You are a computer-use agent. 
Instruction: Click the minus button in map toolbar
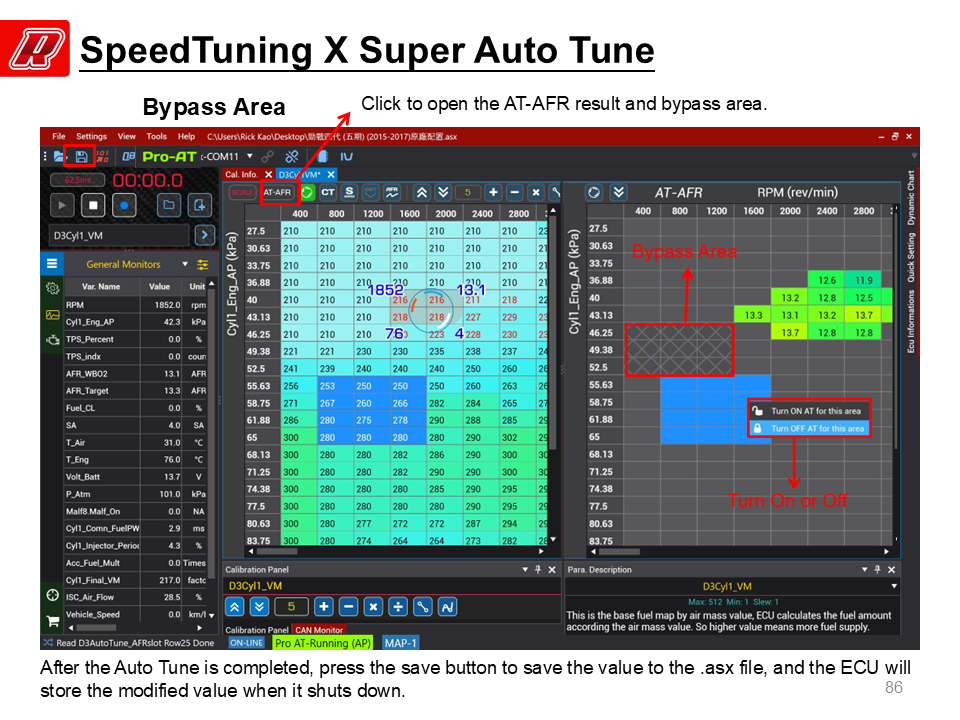click(x=515, y=193)
